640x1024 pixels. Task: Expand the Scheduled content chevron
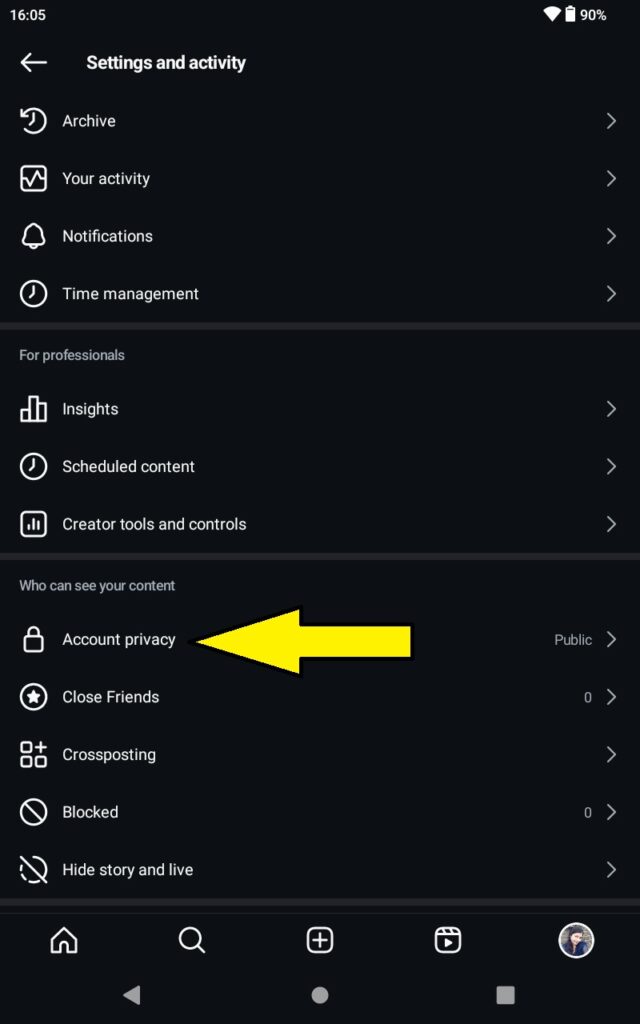(611, 466)
